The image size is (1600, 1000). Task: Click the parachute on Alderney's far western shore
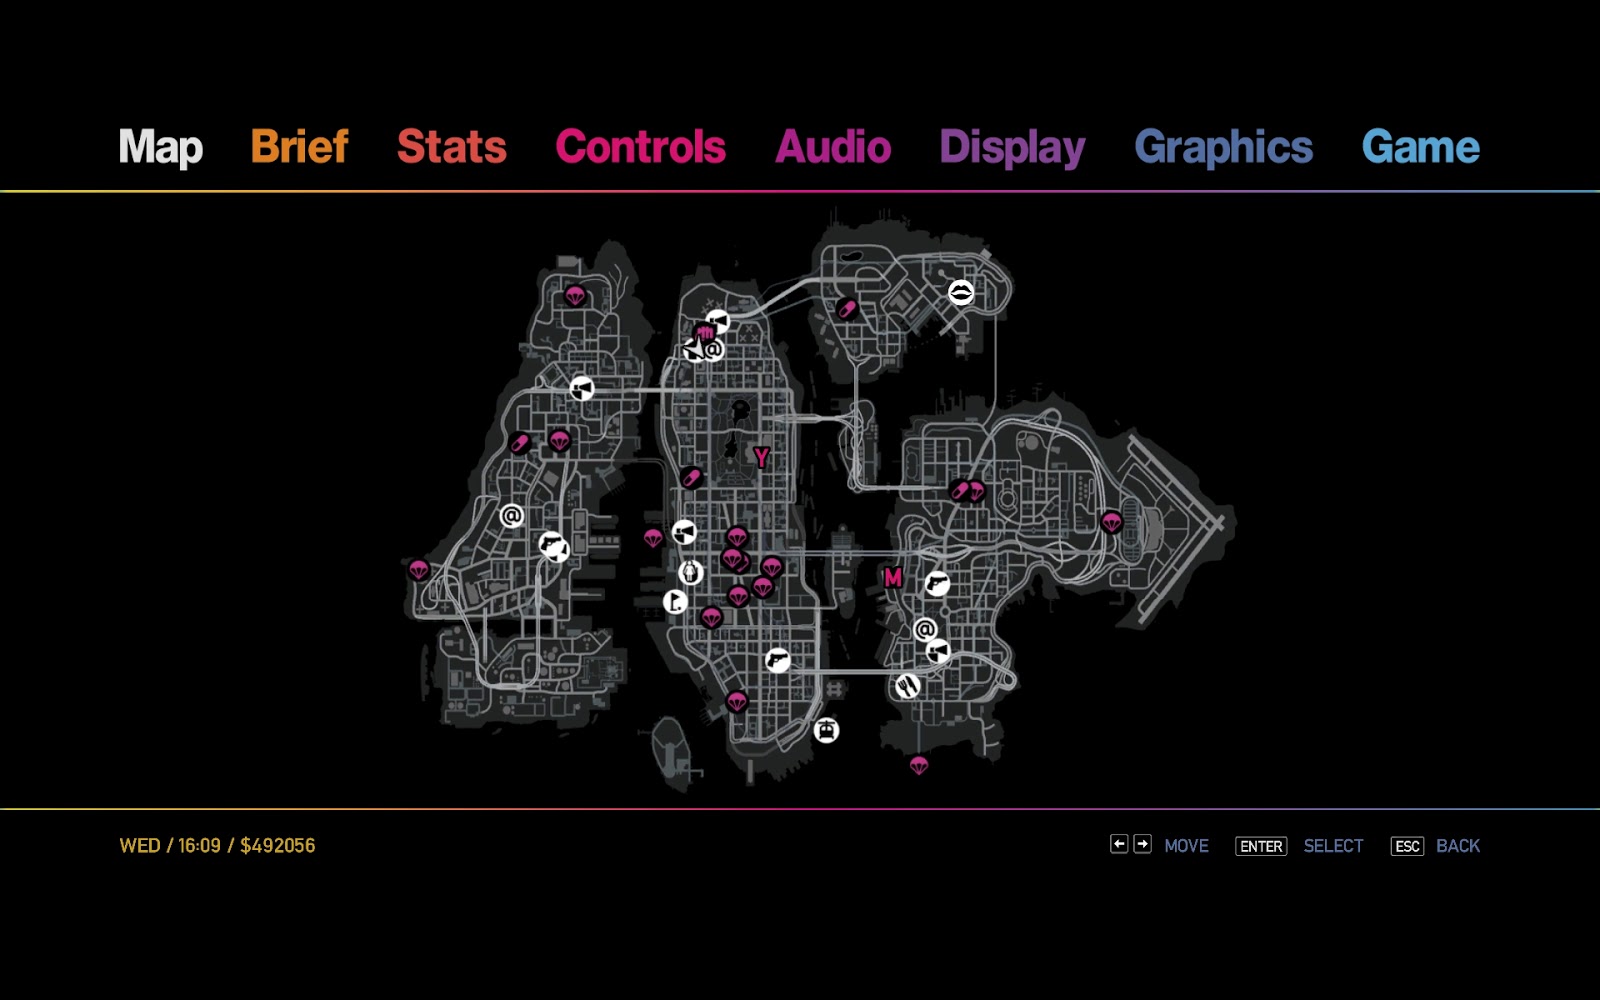click(x=419, y=571)
